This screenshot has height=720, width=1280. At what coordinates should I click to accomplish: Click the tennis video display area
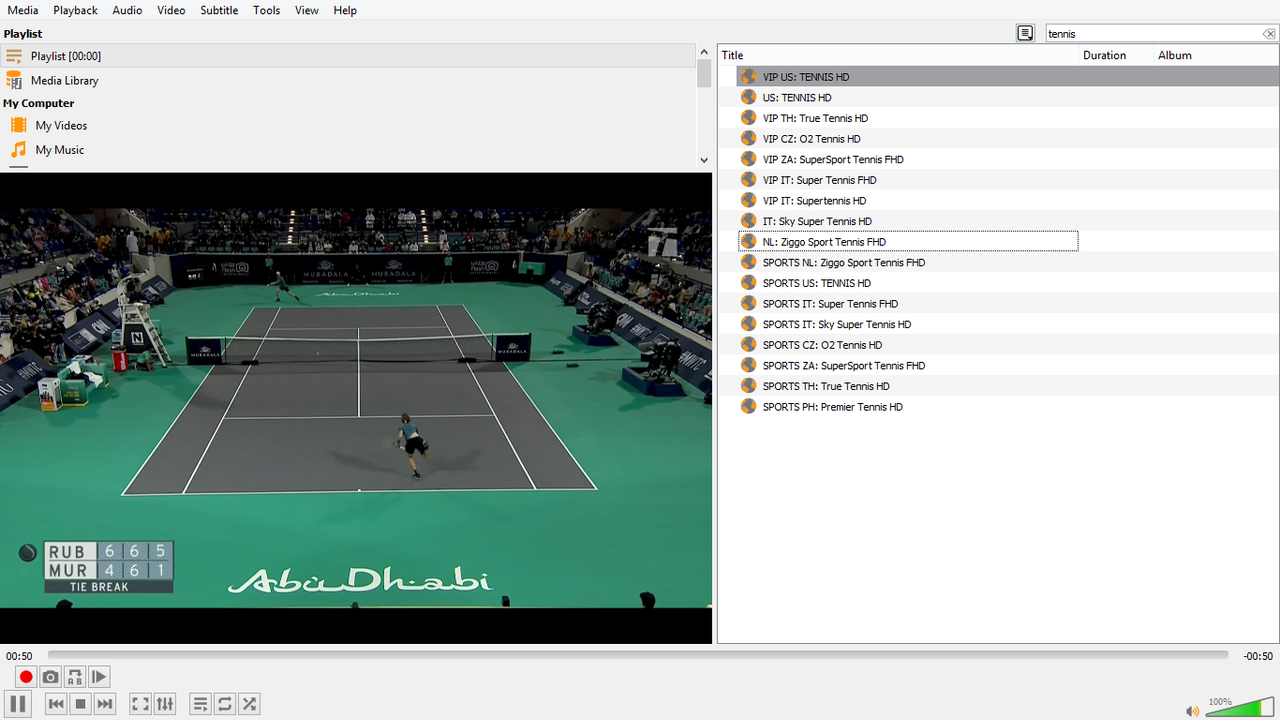click(356, 408)
